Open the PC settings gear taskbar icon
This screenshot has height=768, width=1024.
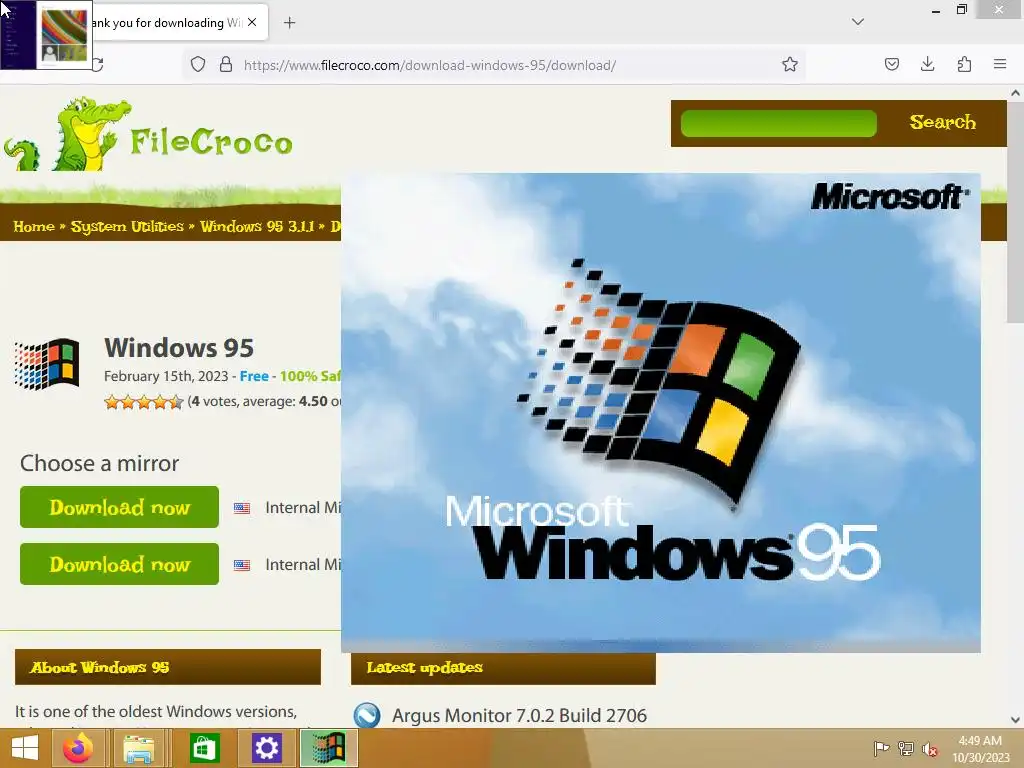click(x=266, y=748)
